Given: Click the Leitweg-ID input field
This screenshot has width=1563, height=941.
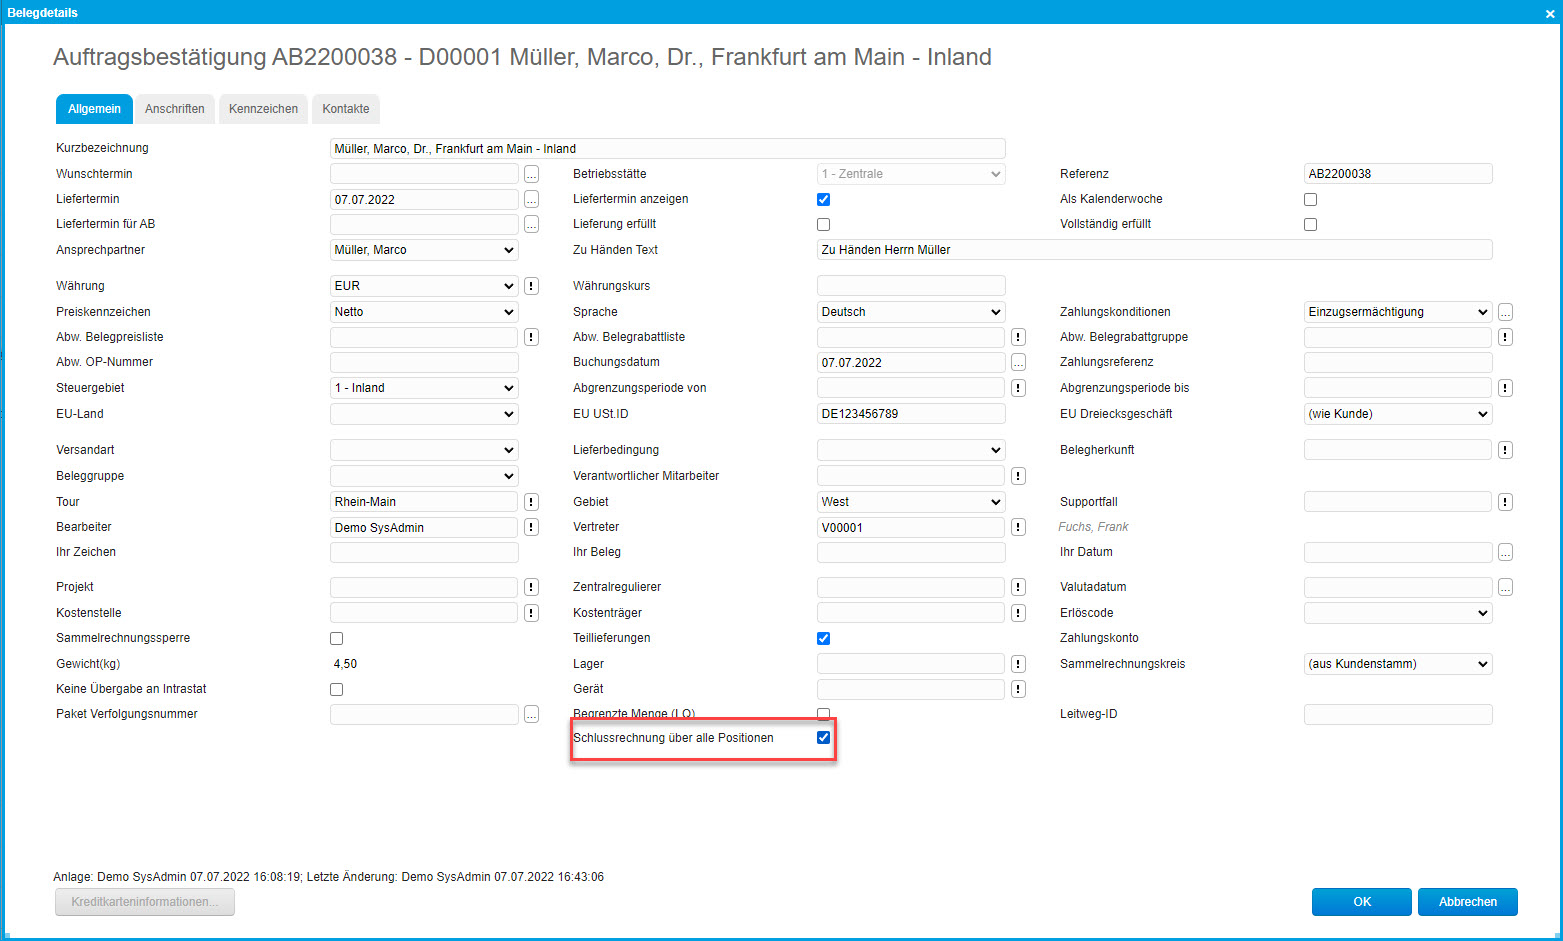Looking at the screenshot, I should [x=1398, y=714].
